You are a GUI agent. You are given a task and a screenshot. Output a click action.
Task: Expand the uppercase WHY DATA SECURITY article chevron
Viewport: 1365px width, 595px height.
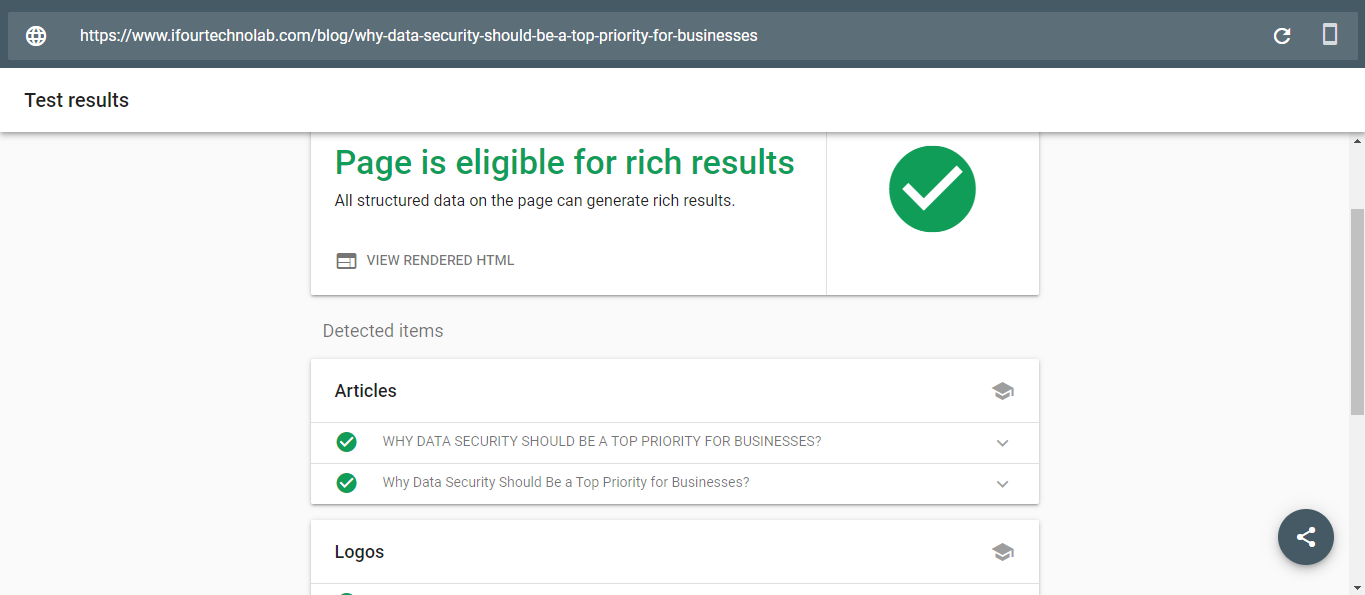point(1003,443)
